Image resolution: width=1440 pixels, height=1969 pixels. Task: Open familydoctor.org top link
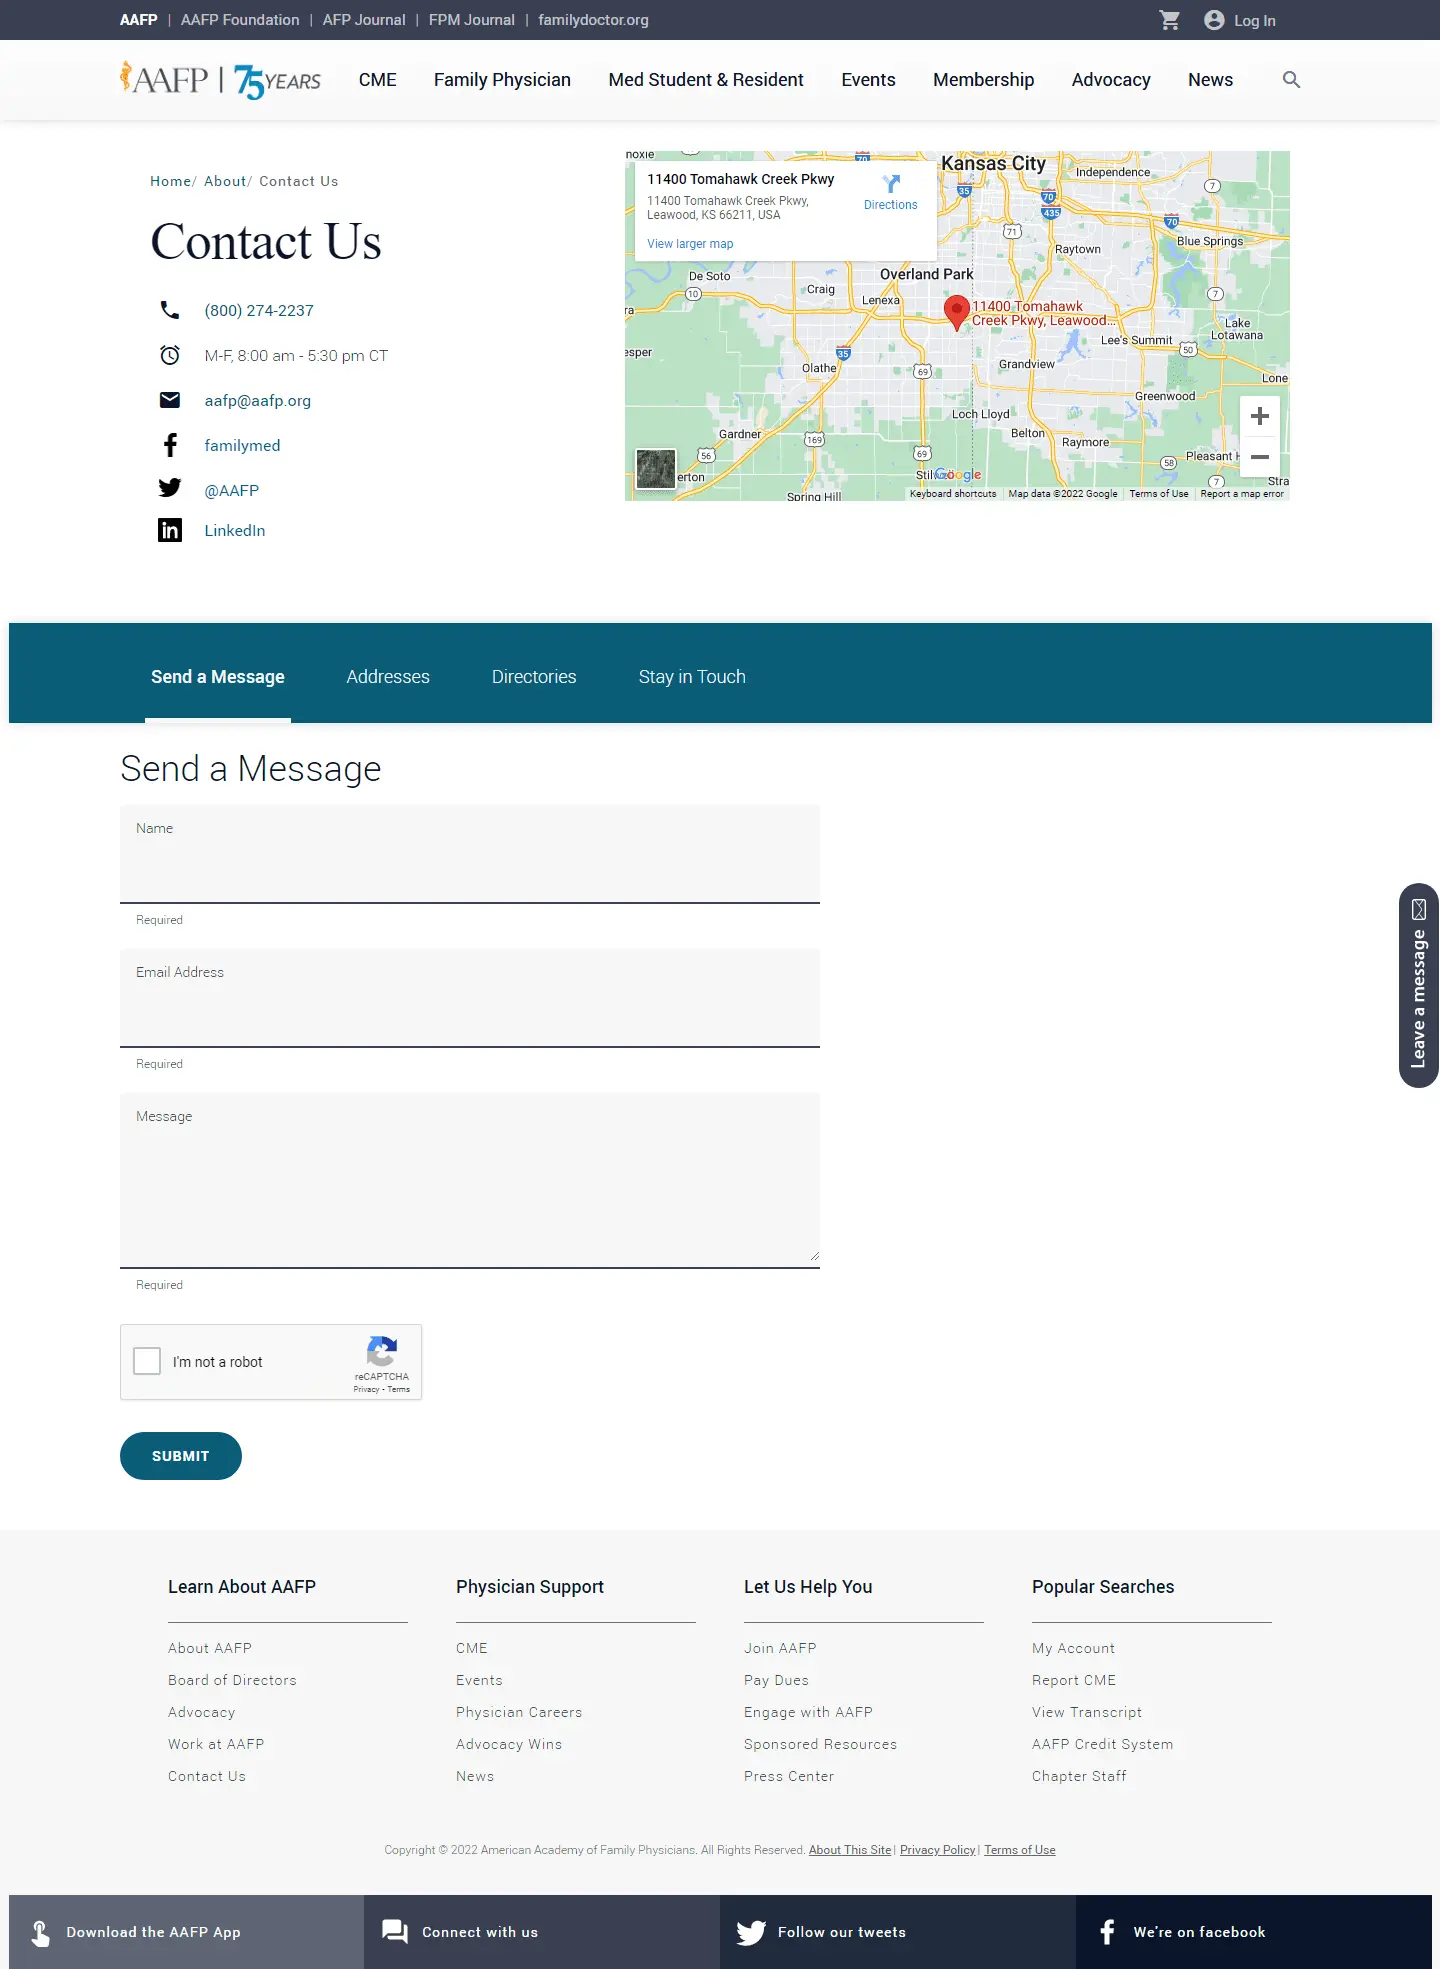(x=593, y=20)
